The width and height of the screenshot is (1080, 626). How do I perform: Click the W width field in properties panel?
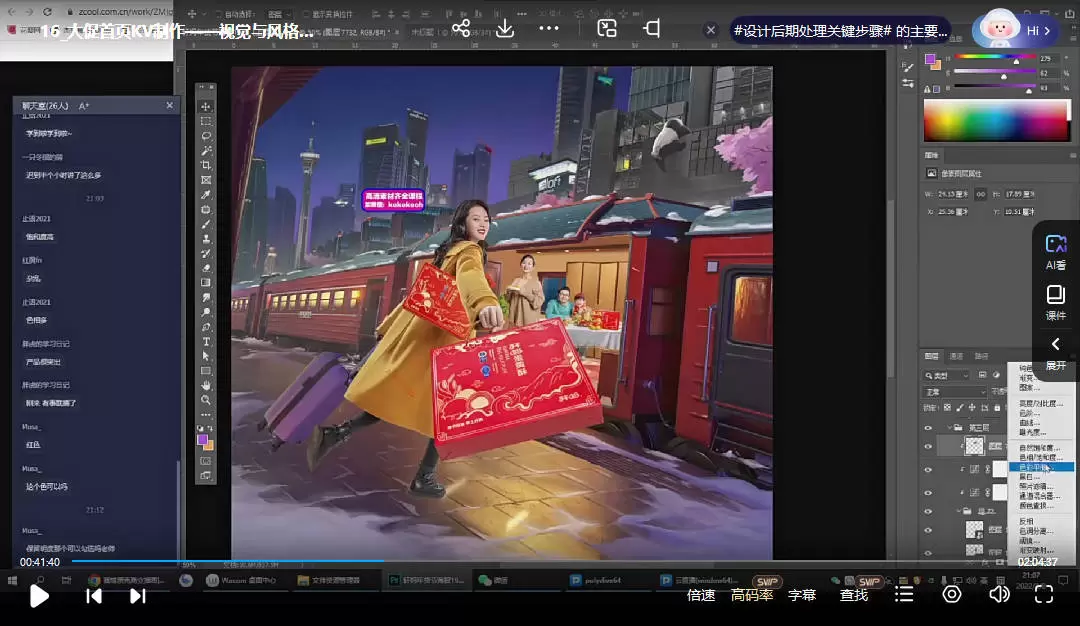coord(953,194)
